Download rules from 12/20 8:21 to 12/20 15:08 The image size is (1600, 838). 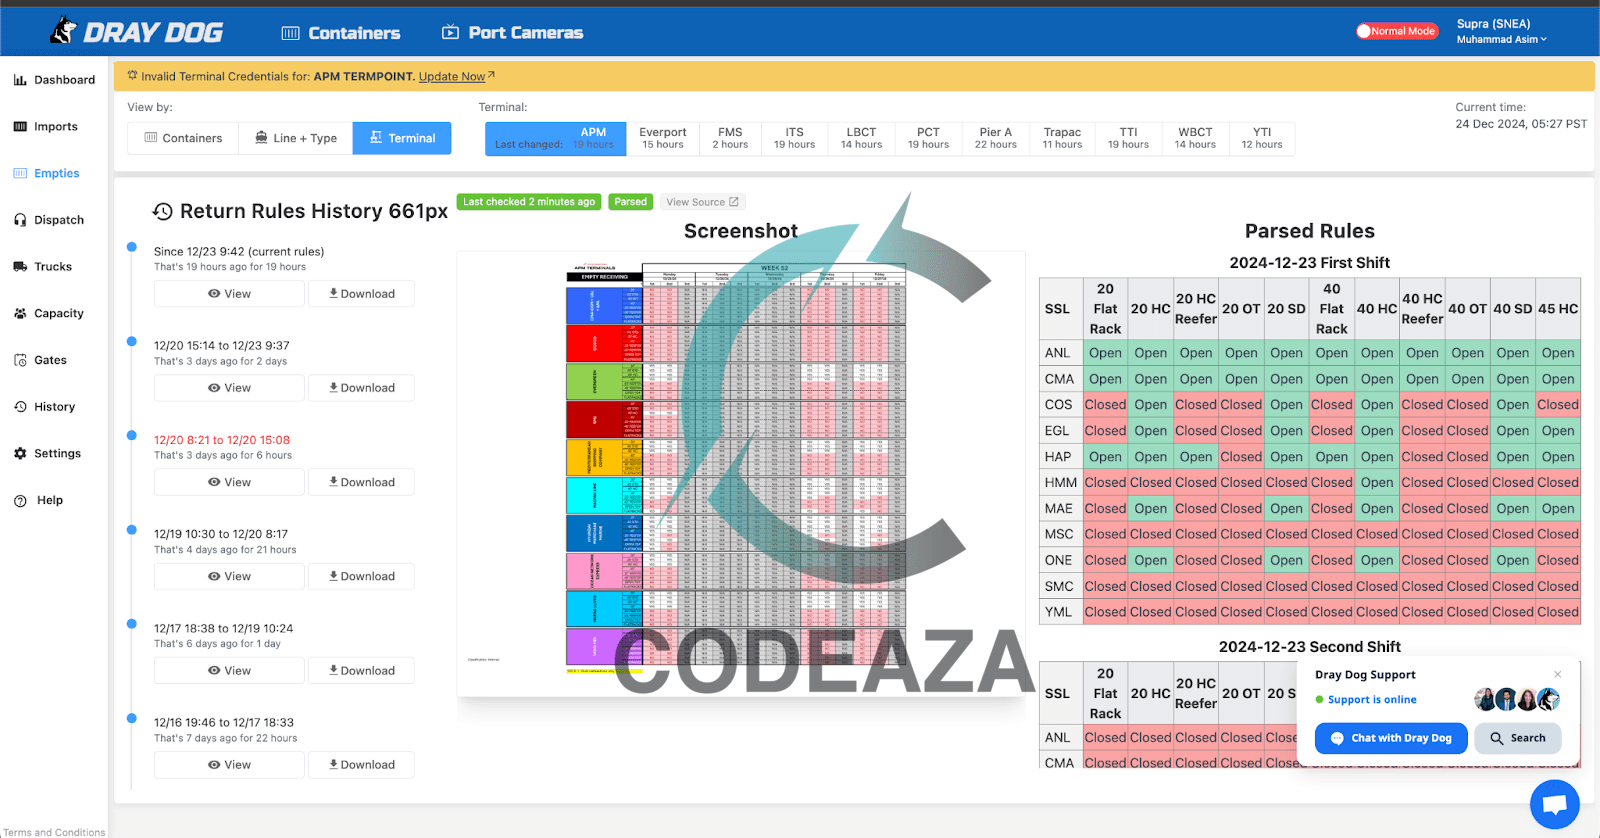tap(361, 482)
